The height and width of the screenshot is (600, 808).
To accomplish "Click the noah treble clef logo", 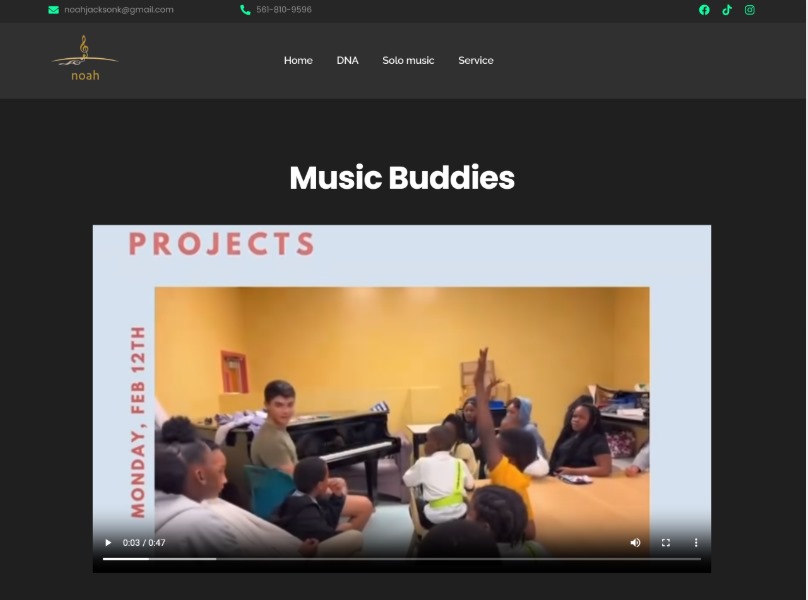I will click(85, 58).
